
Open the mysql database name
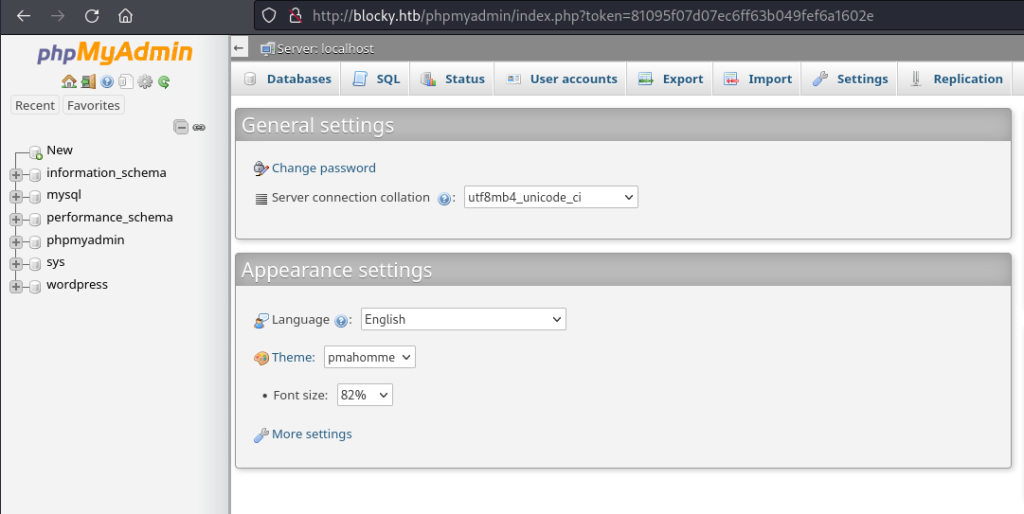click(x=64, y=195)
